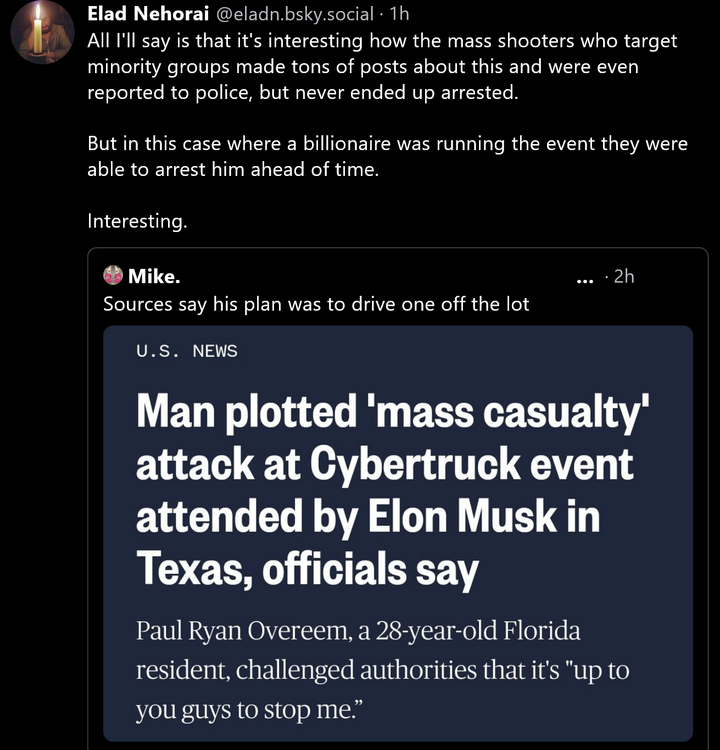Click the paragraph starting 'But in this case'
This screenshot has width=720, height=750.
(x=386, y=156)
